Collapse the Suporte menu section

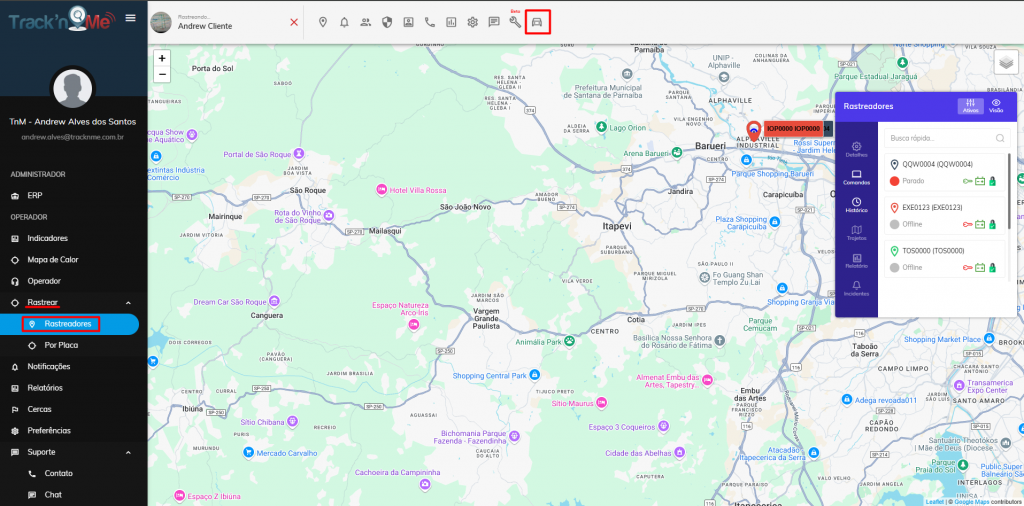pyautogui.click(x=127, y=452)
